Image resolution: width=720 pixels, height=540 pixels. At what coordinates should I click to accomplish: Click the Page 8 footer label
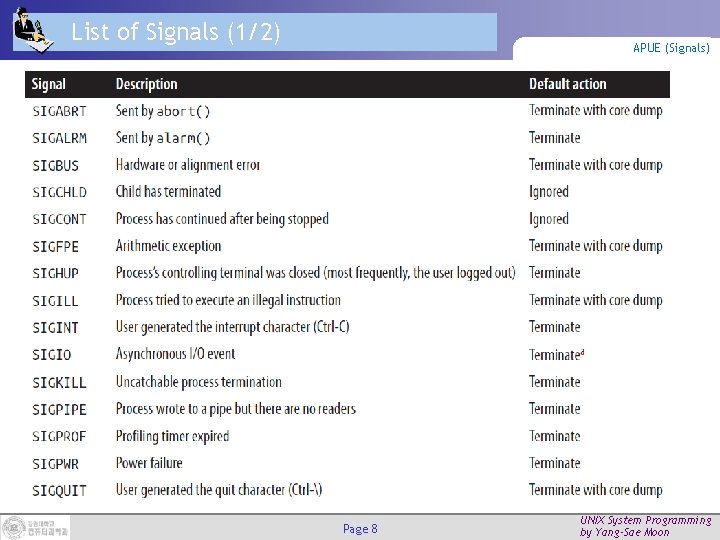(360, 529)
